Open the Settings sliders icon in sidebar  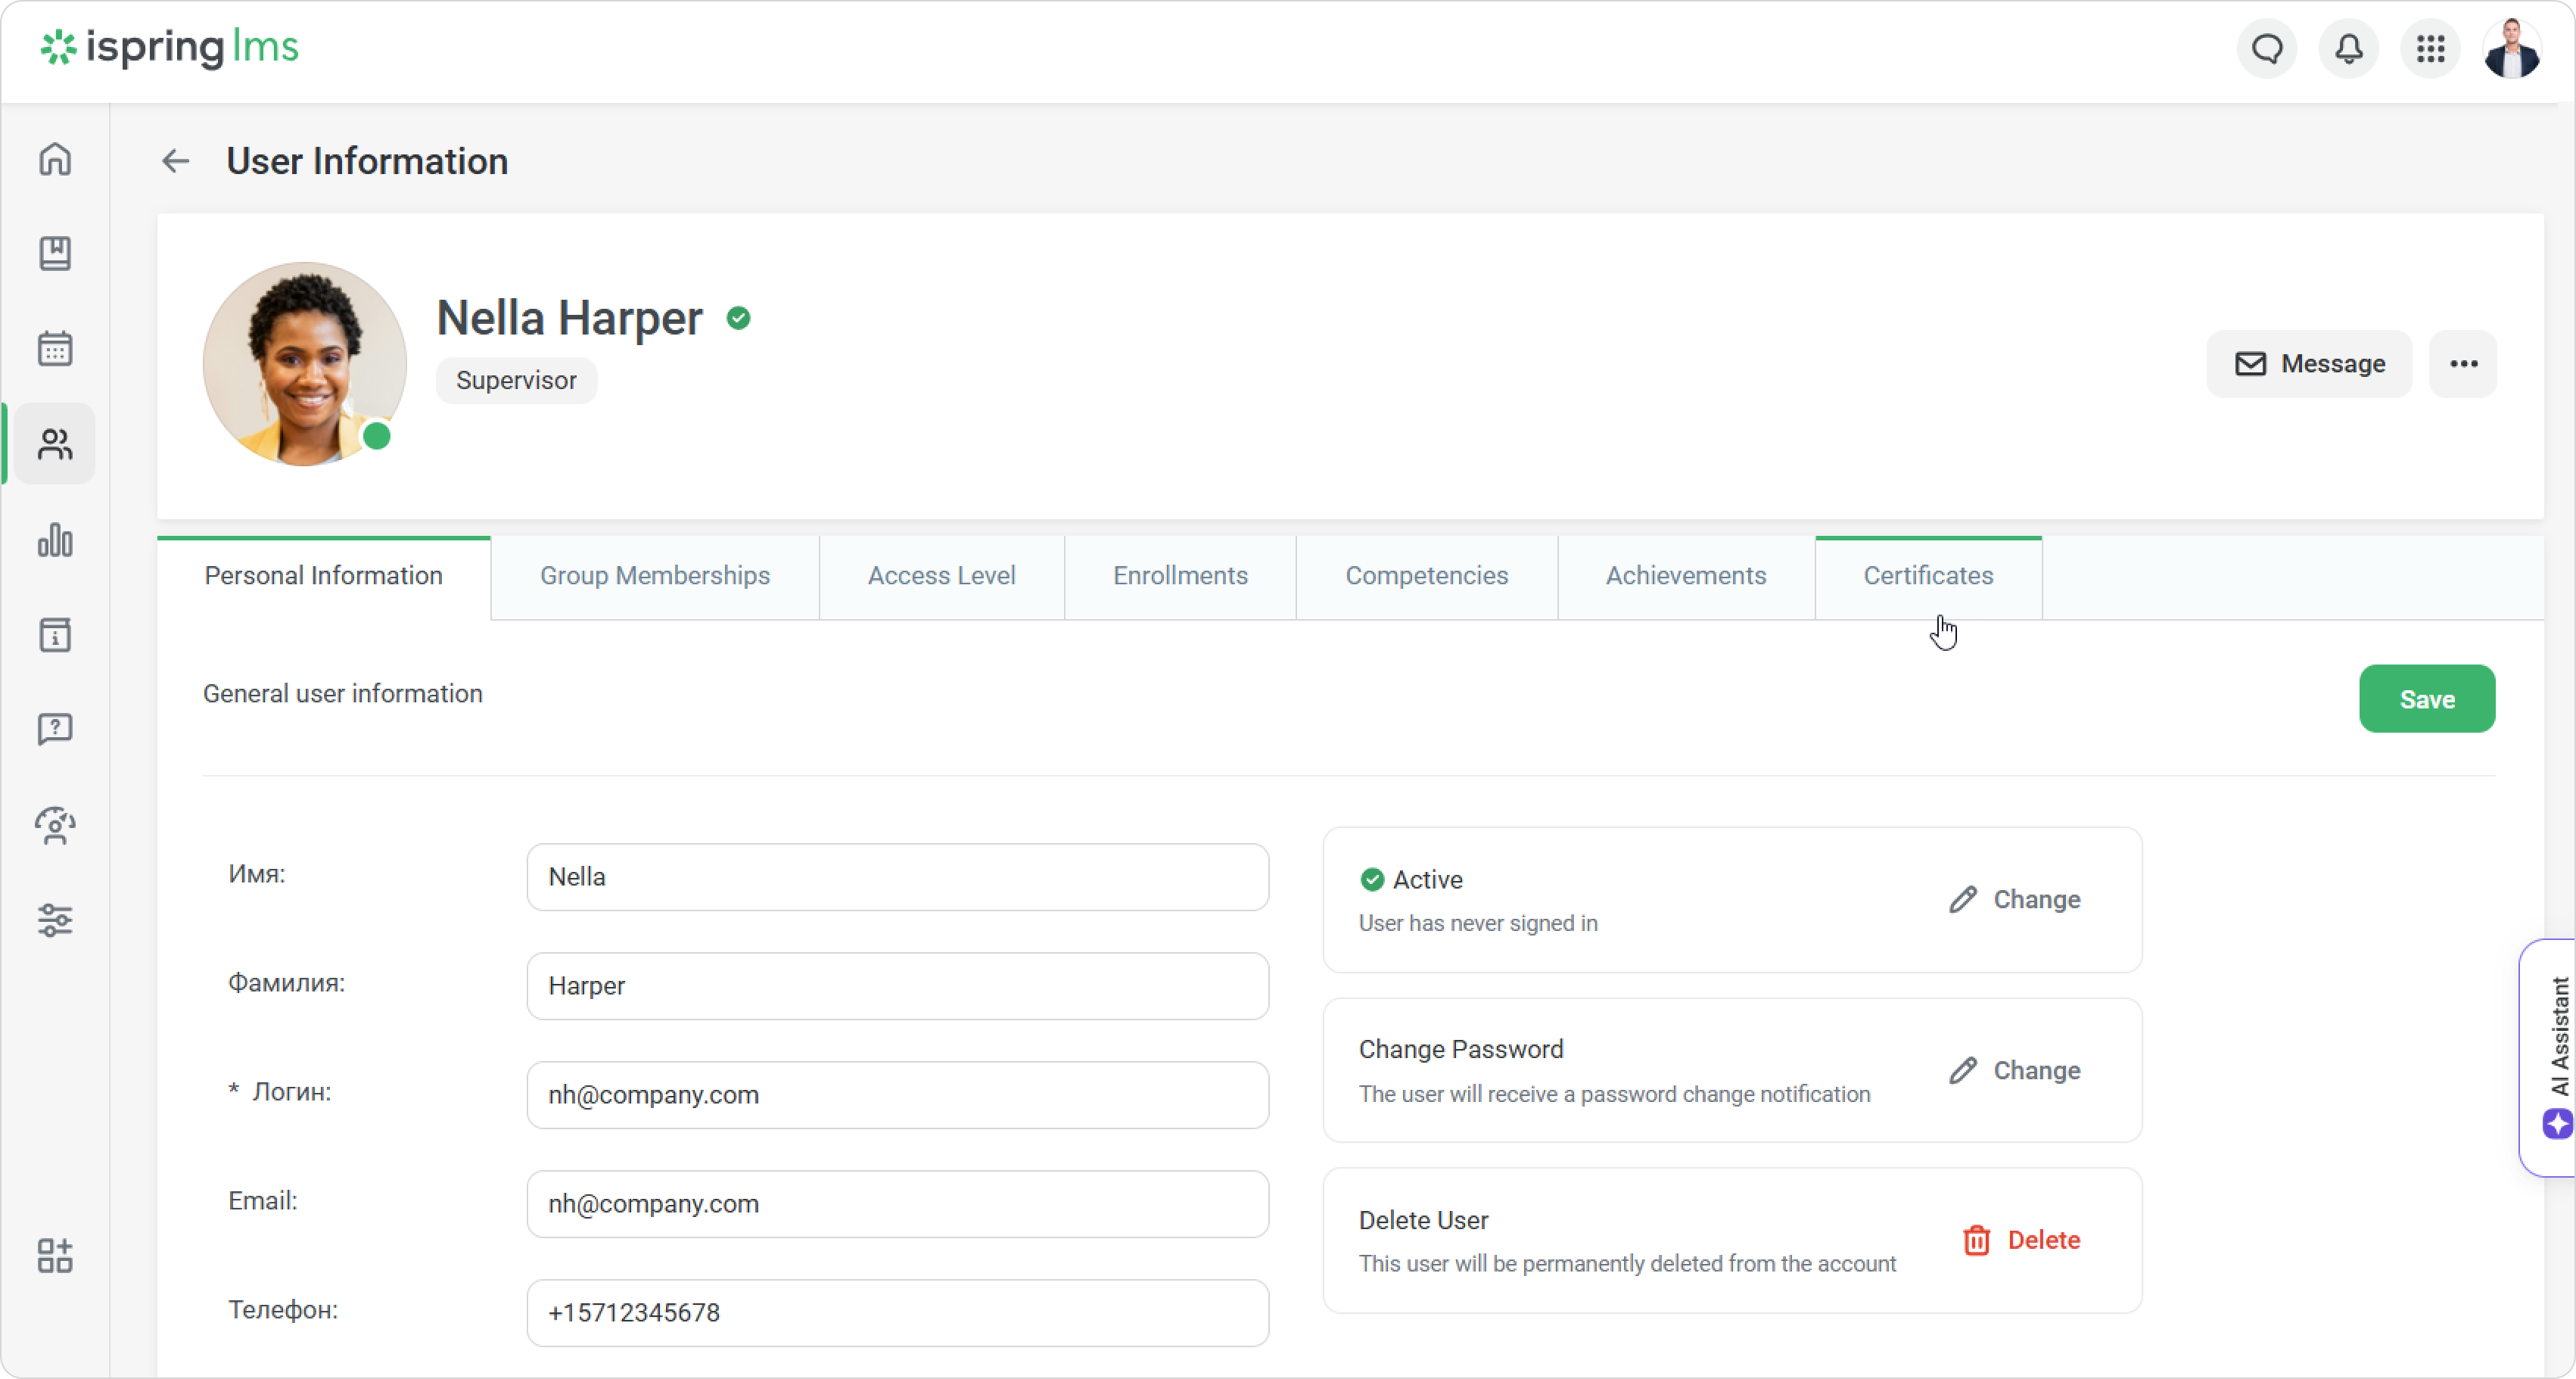55,920
